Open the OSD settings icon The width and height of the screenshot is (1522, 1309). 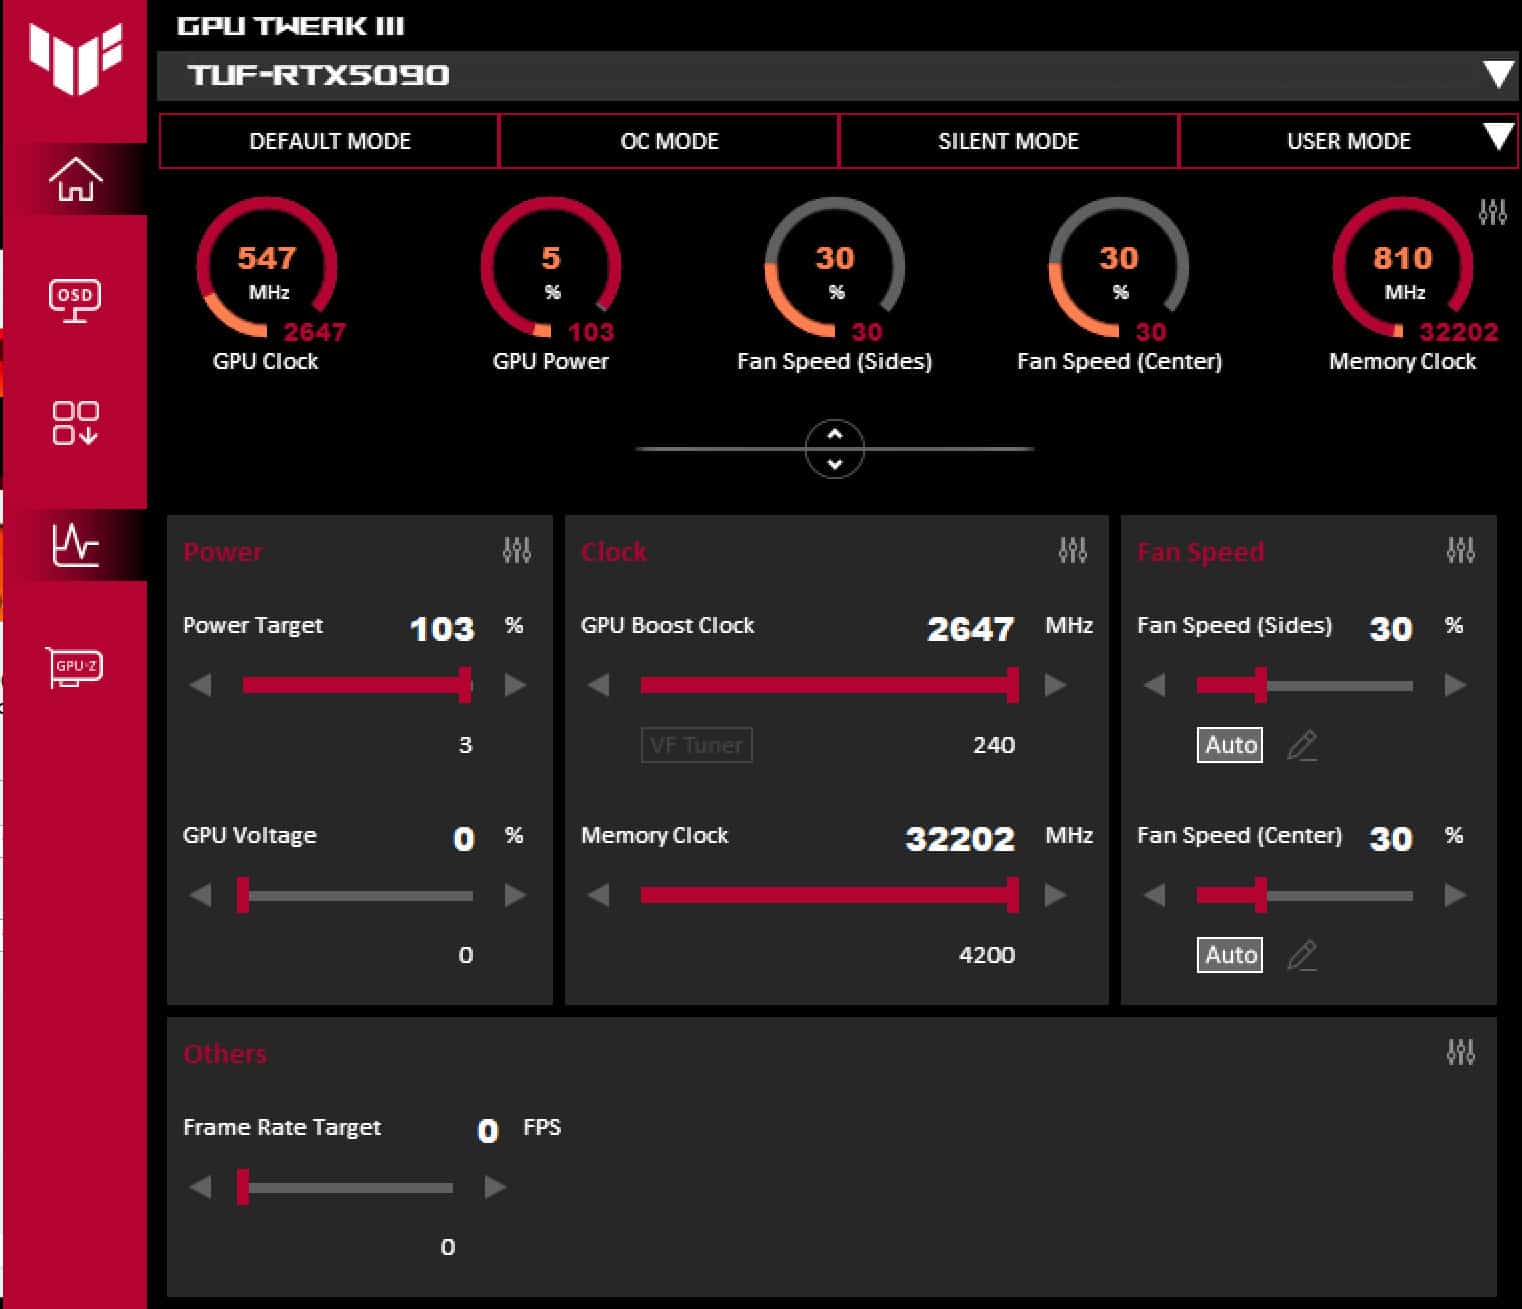coord(75,299)
